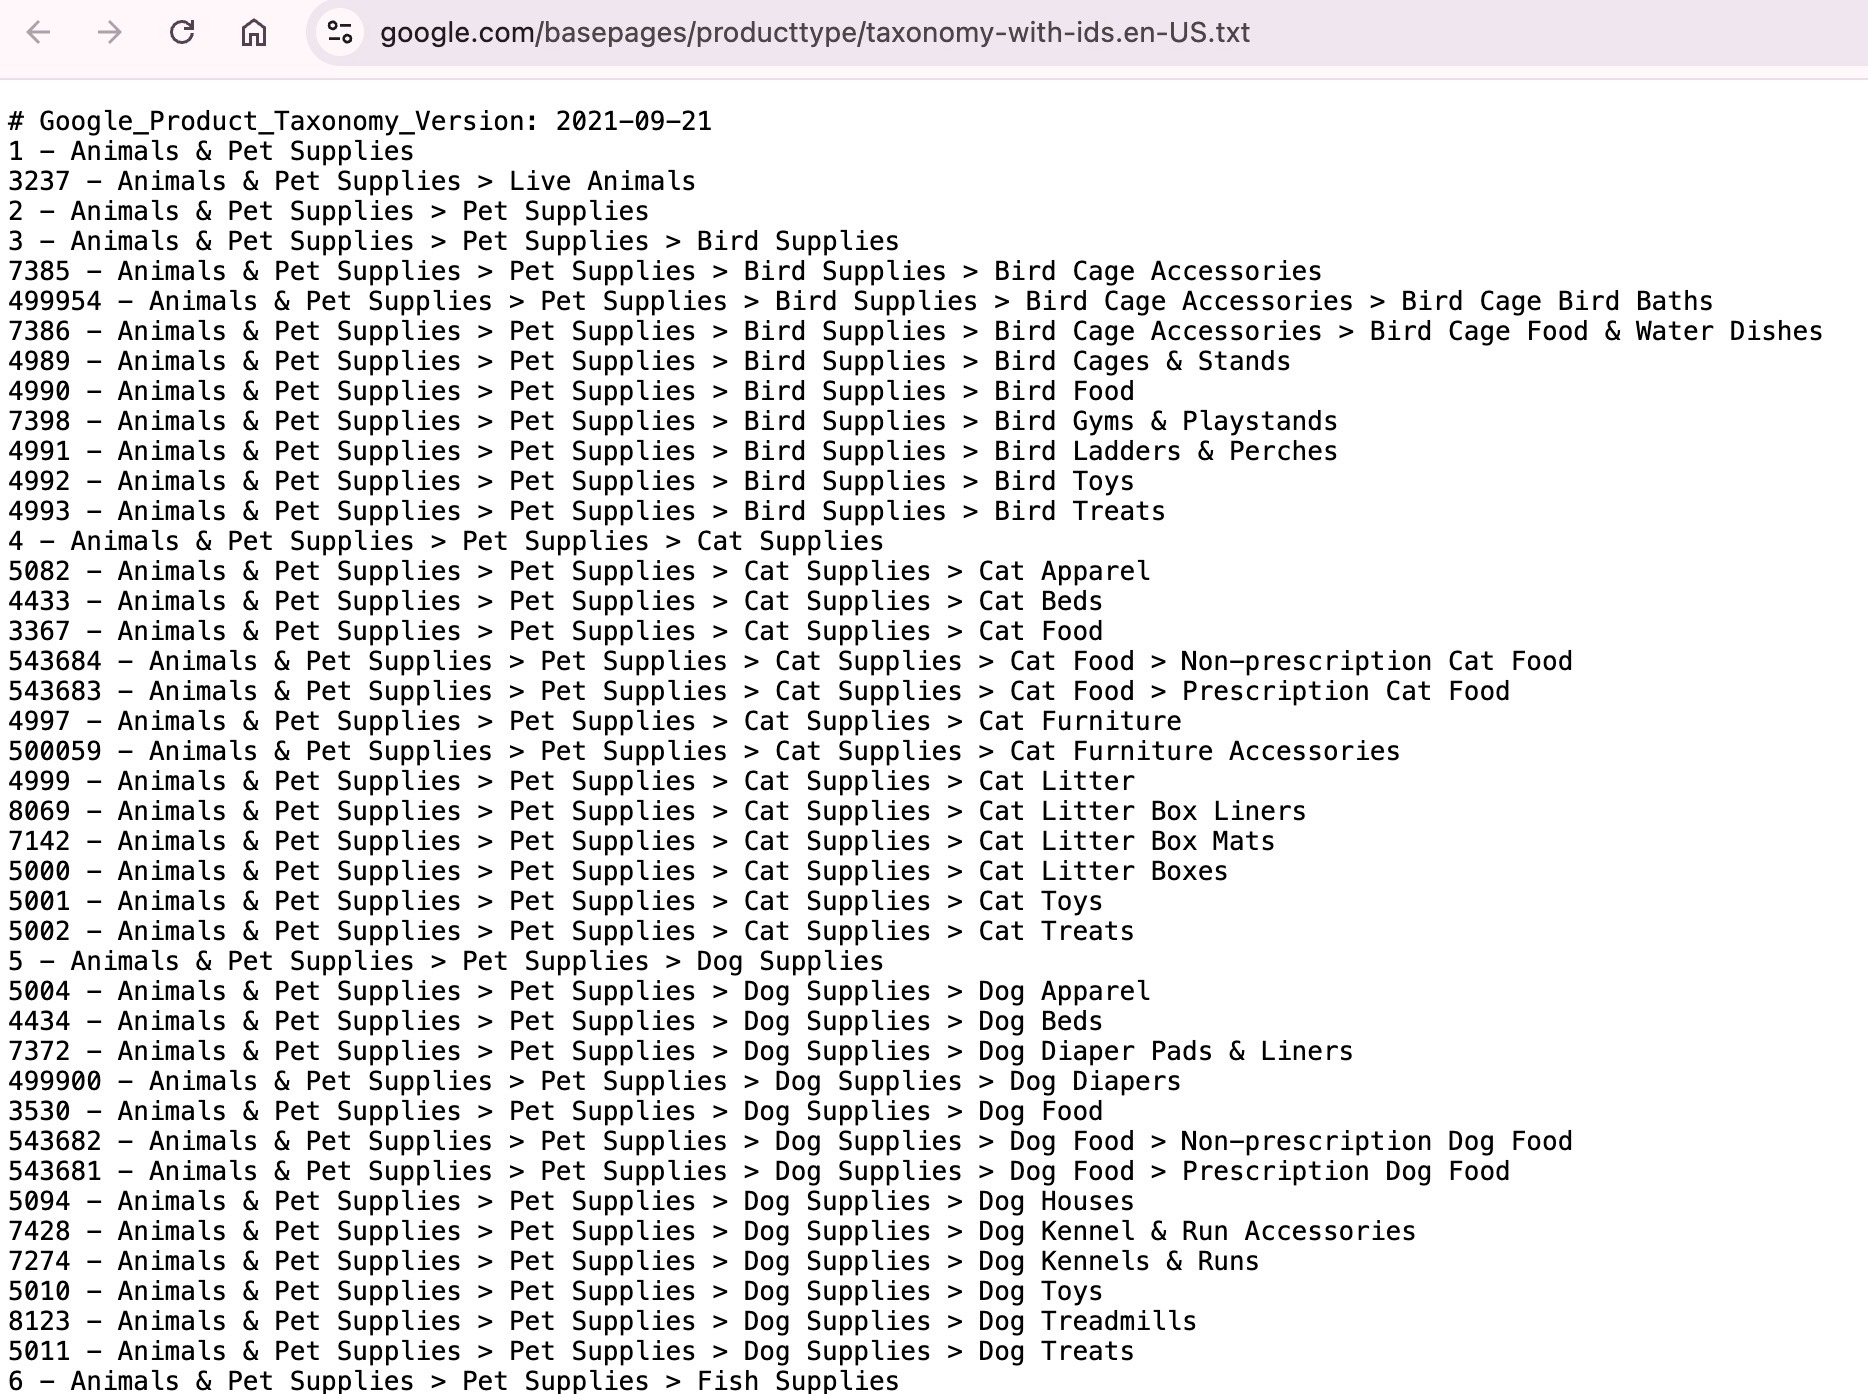Click the "Bird Ladders & Perches" line
Image resolution: width=1868 pixels, height=1394 pixels.
tap(673, 451)
